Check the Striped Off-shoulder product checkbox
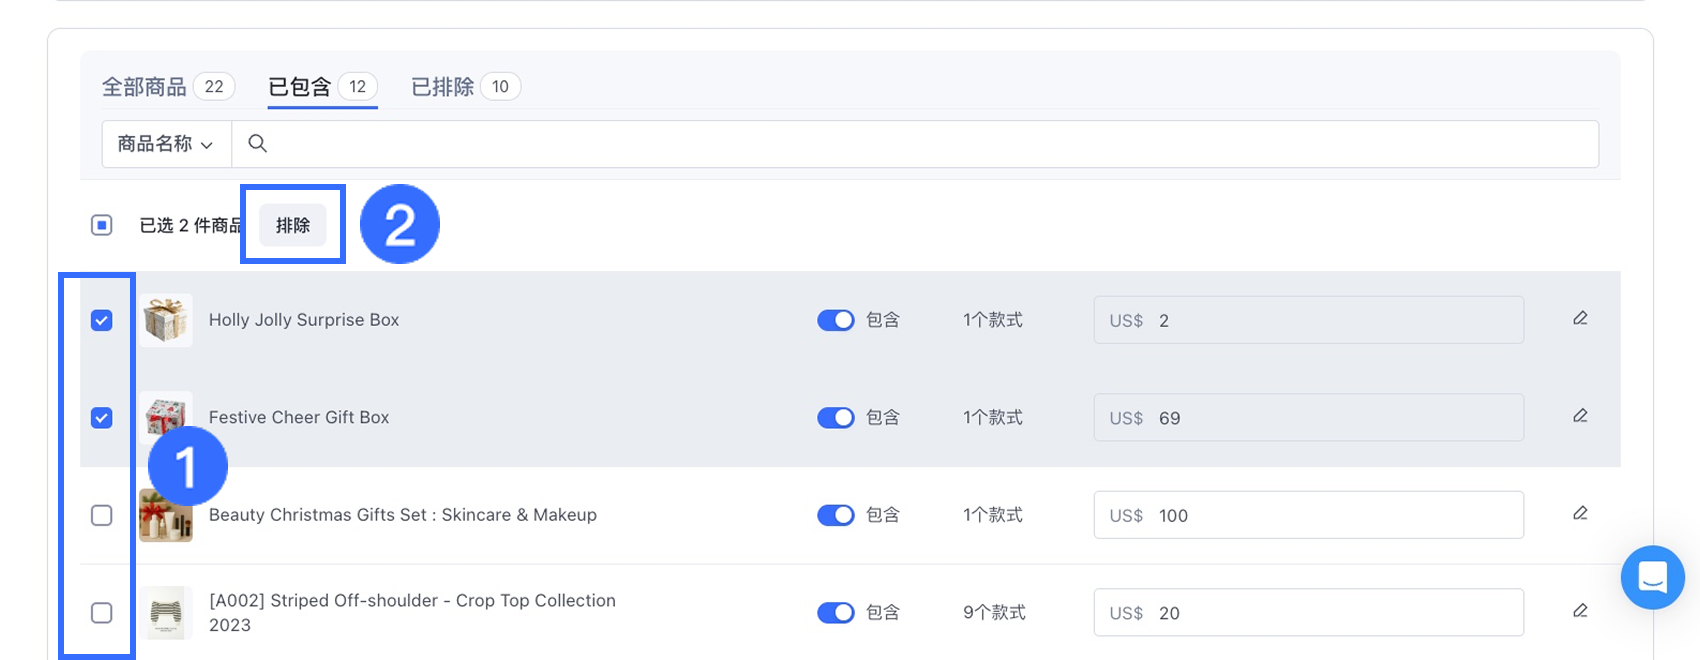The width and height of the screenshot is (1700, 660). (x=102, y=612)
